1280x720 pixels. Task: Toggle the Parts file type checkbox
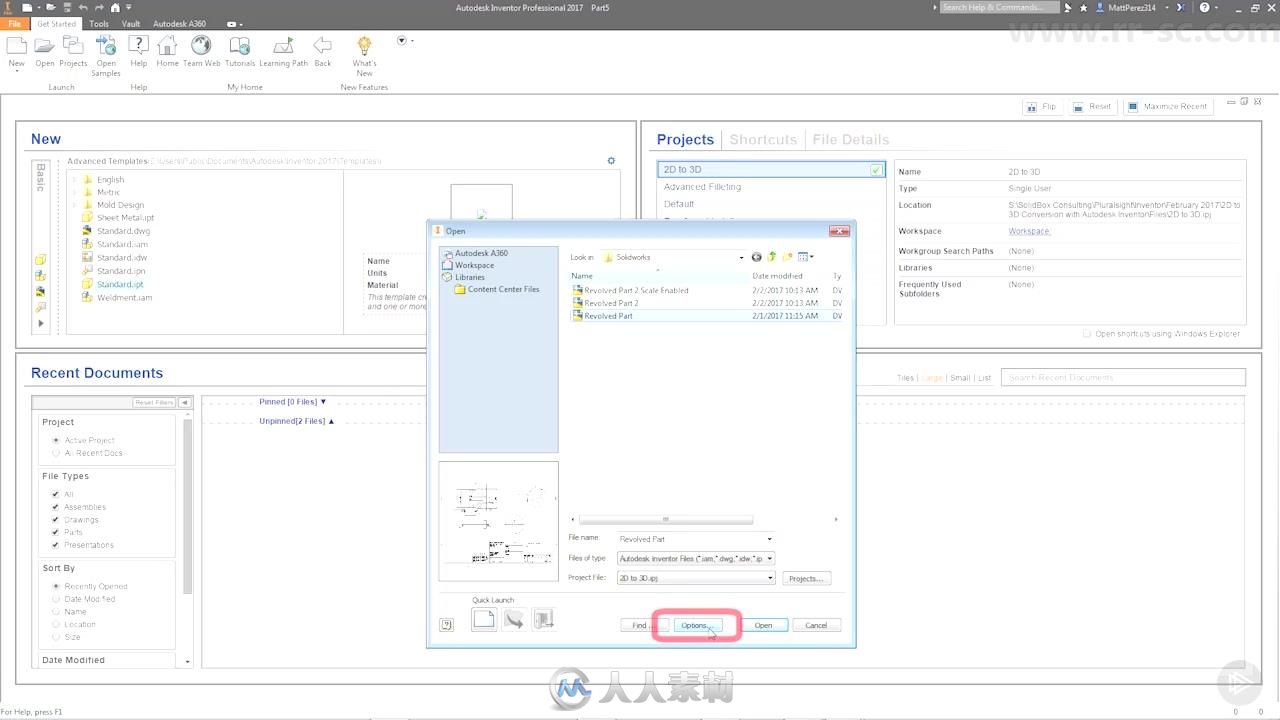[x=55, y=532]
